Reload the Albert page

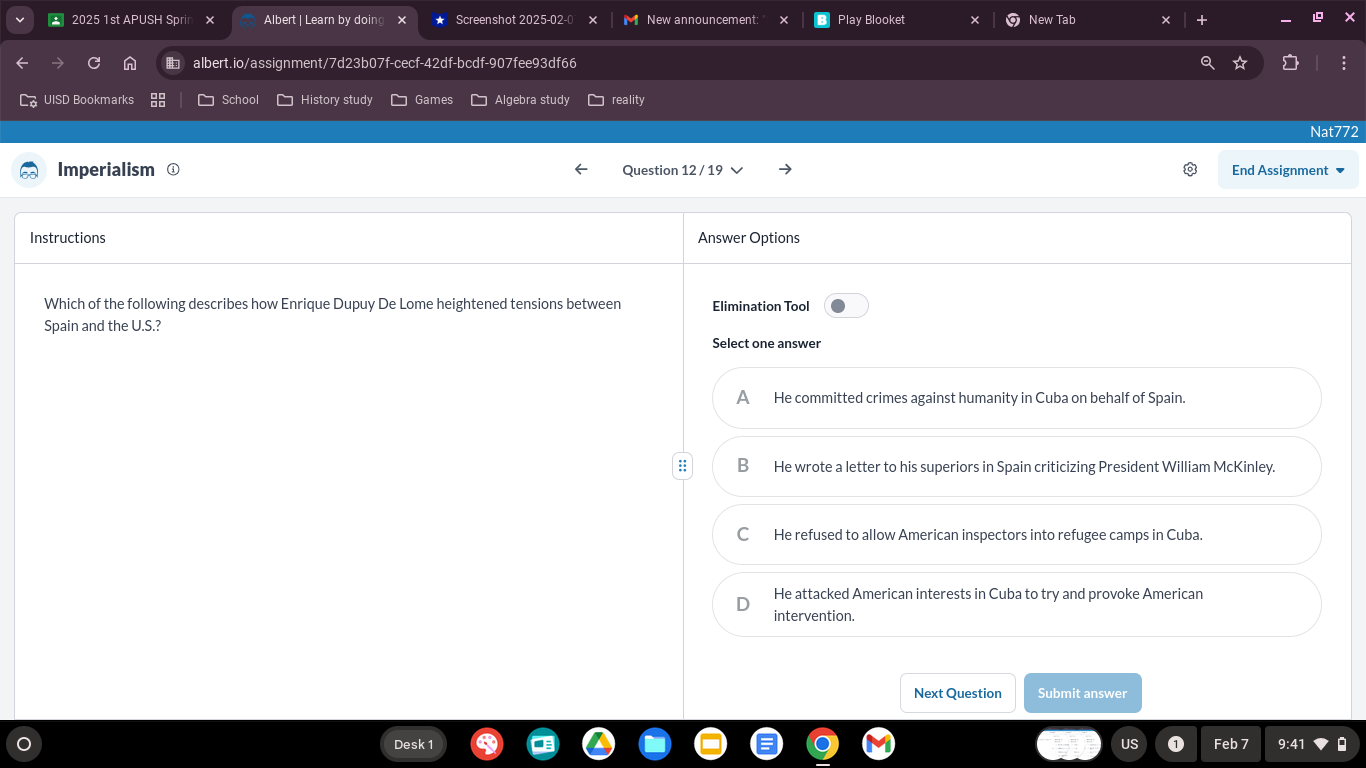94,63
